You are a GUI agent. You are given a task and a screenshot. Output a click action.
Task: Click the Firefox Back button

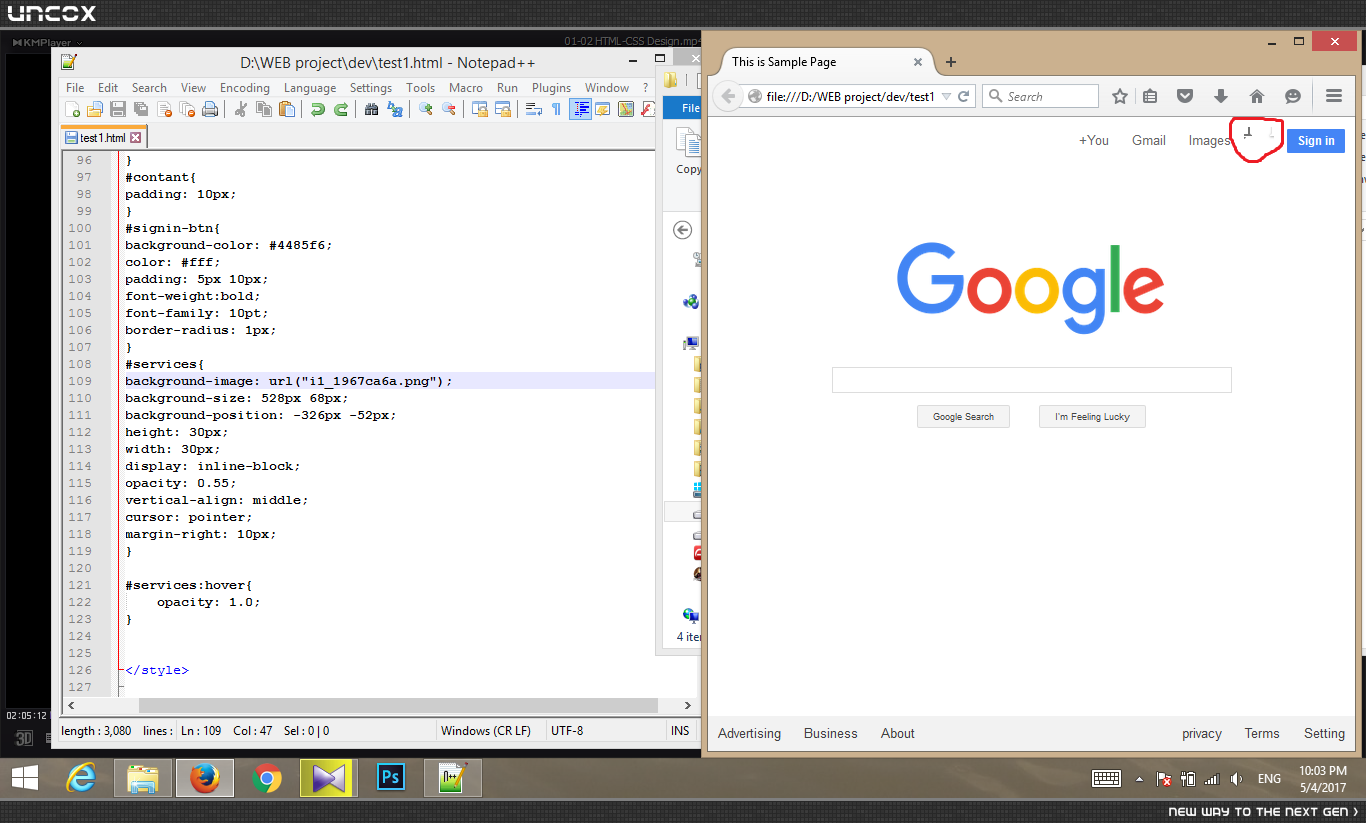[x=729, y=96]
